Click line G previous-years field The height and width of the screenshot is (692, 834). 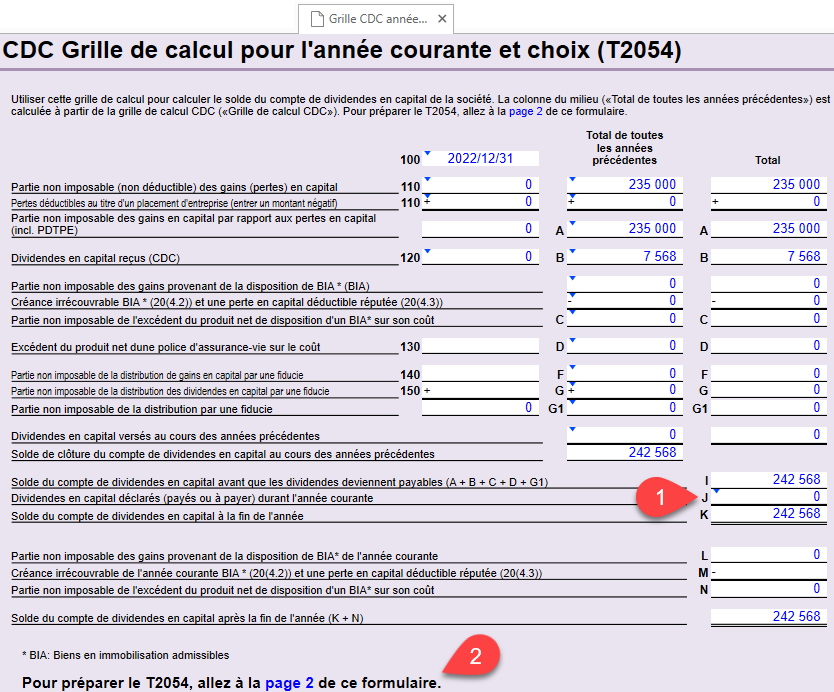click(x=625, y=390)
